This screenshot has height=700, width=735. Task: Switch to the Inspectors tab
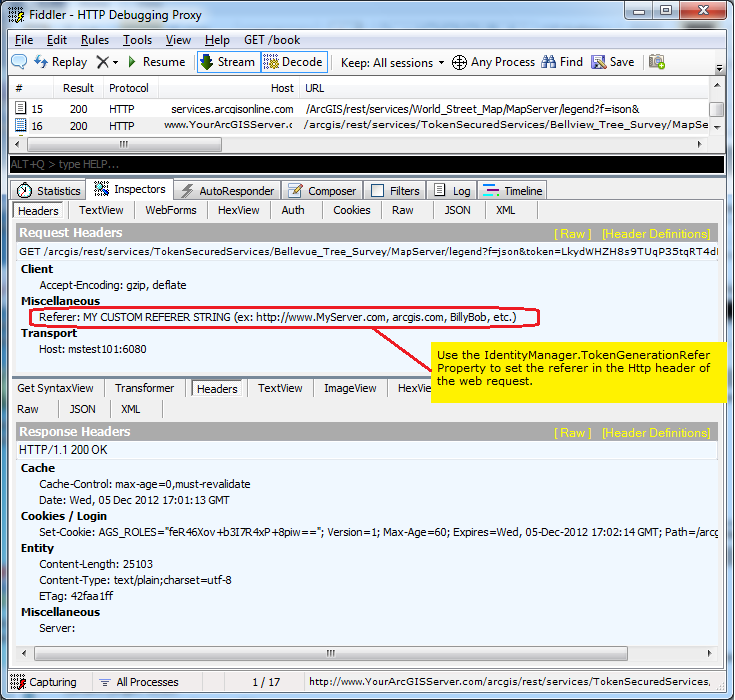pyautogui.click(x=129, y=189)
